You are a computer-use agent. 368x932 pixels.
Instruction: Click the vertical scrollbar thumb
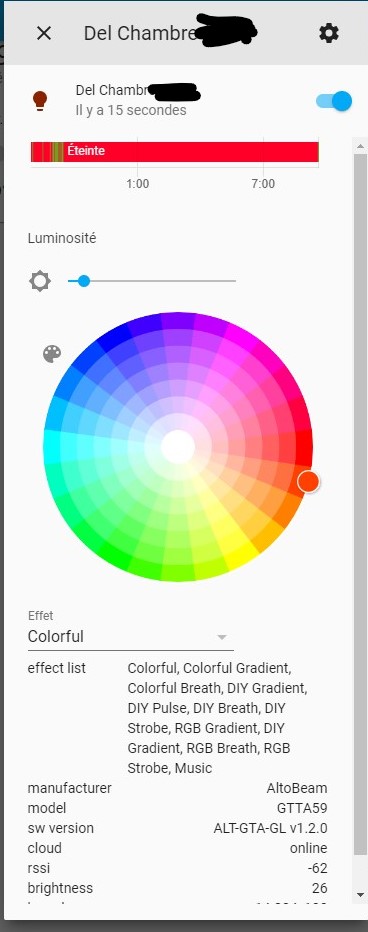[360, 505]
